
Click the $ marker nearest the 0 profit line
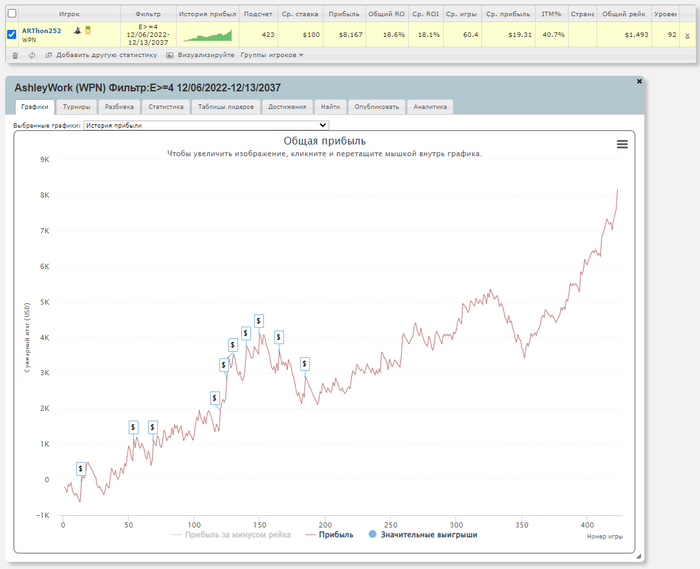(81, 469)
